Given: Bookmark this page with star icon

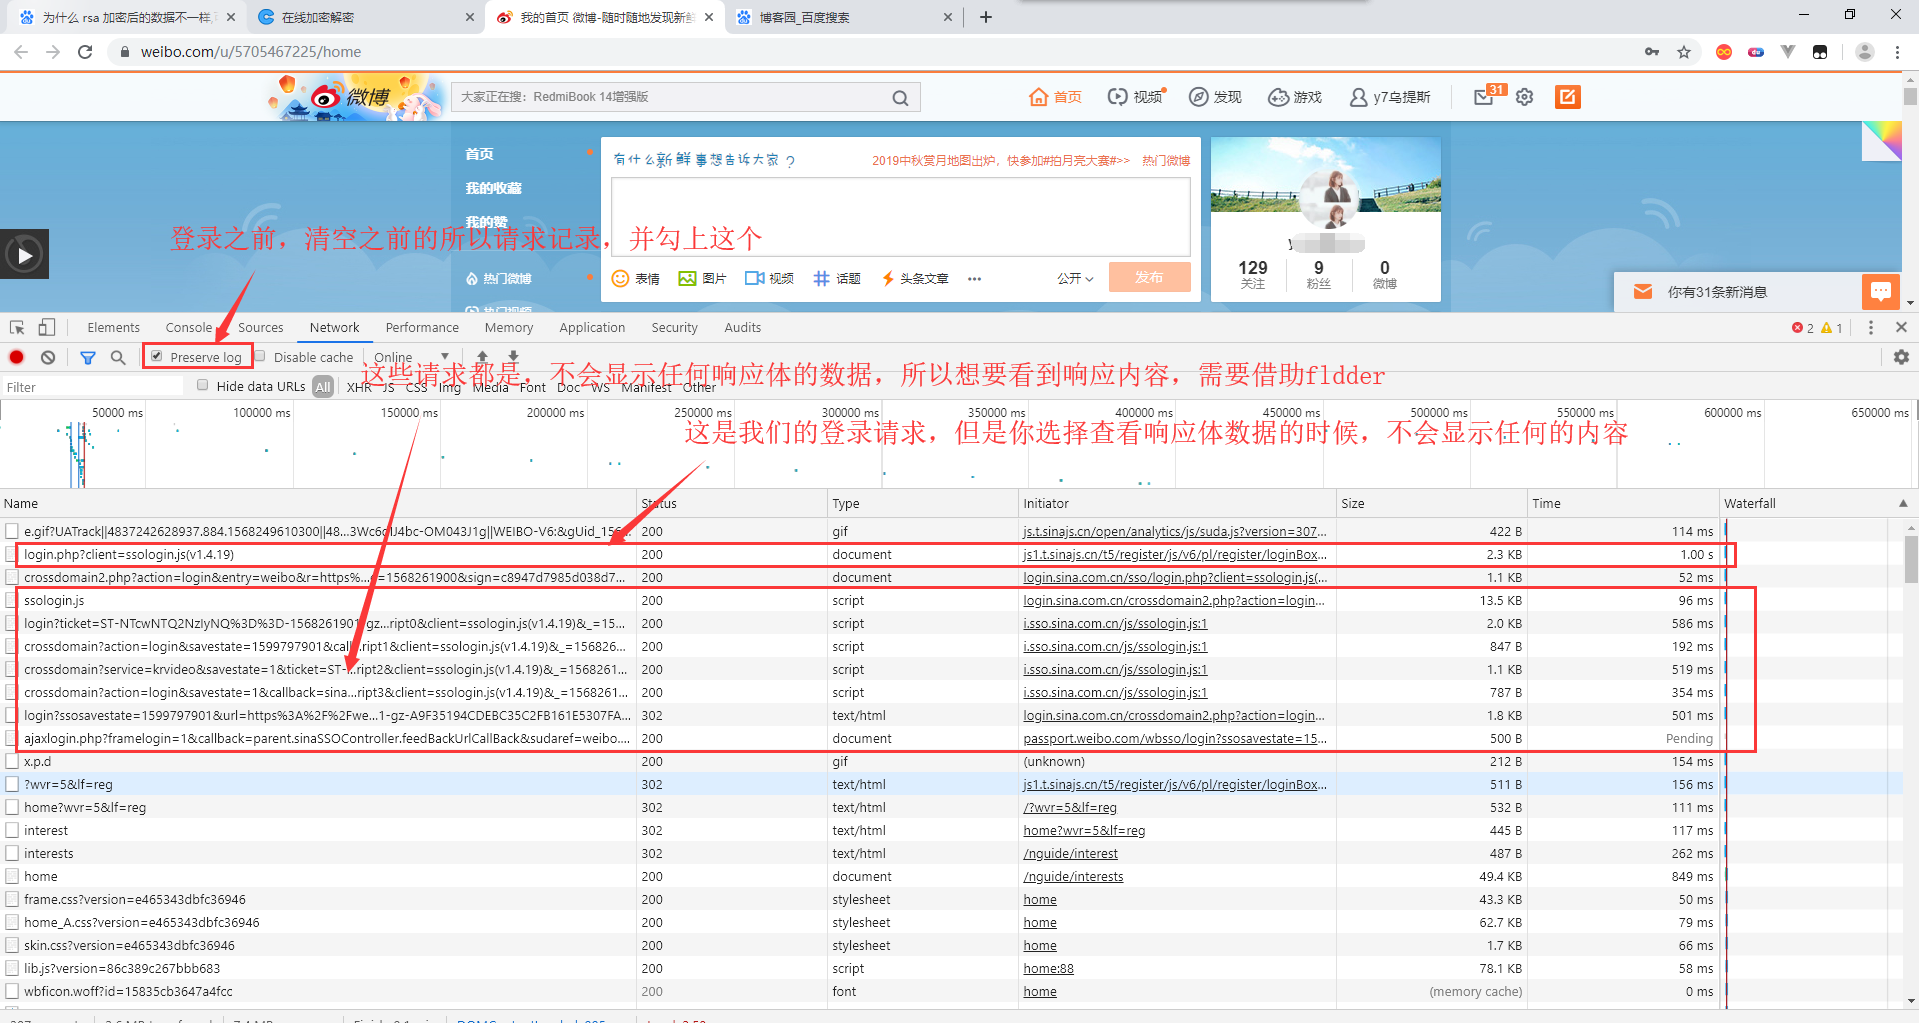Looking at the screenshot, I should 1684,52.
